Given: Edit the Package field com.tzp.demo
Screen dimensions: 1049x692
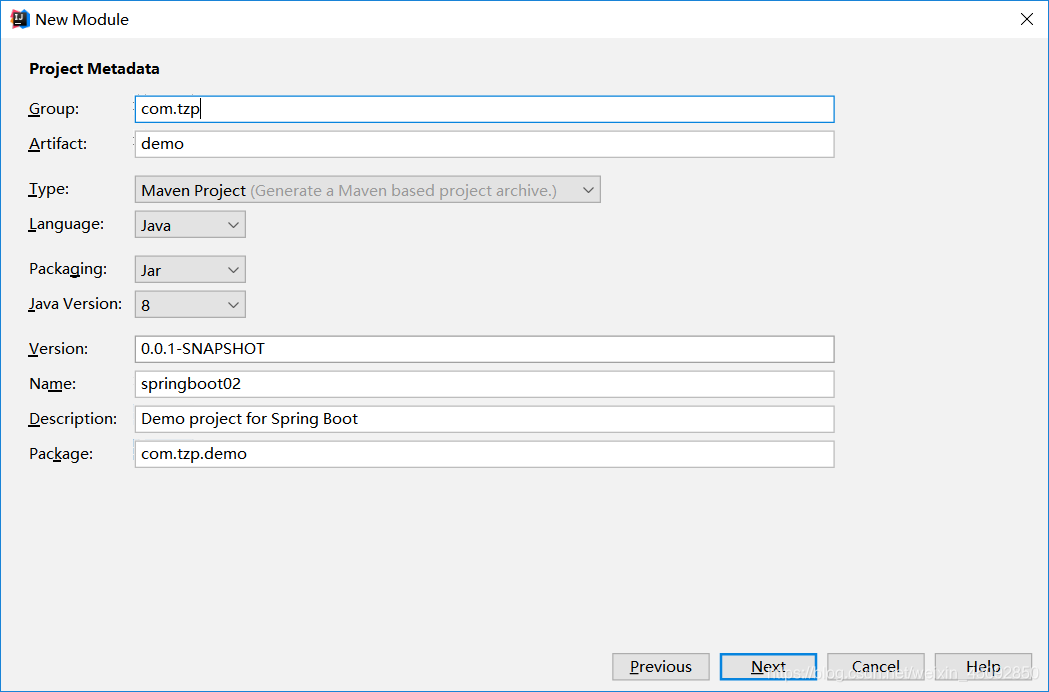Looking at the screenshot, I should pyautogui.click(x=484, y=454).
